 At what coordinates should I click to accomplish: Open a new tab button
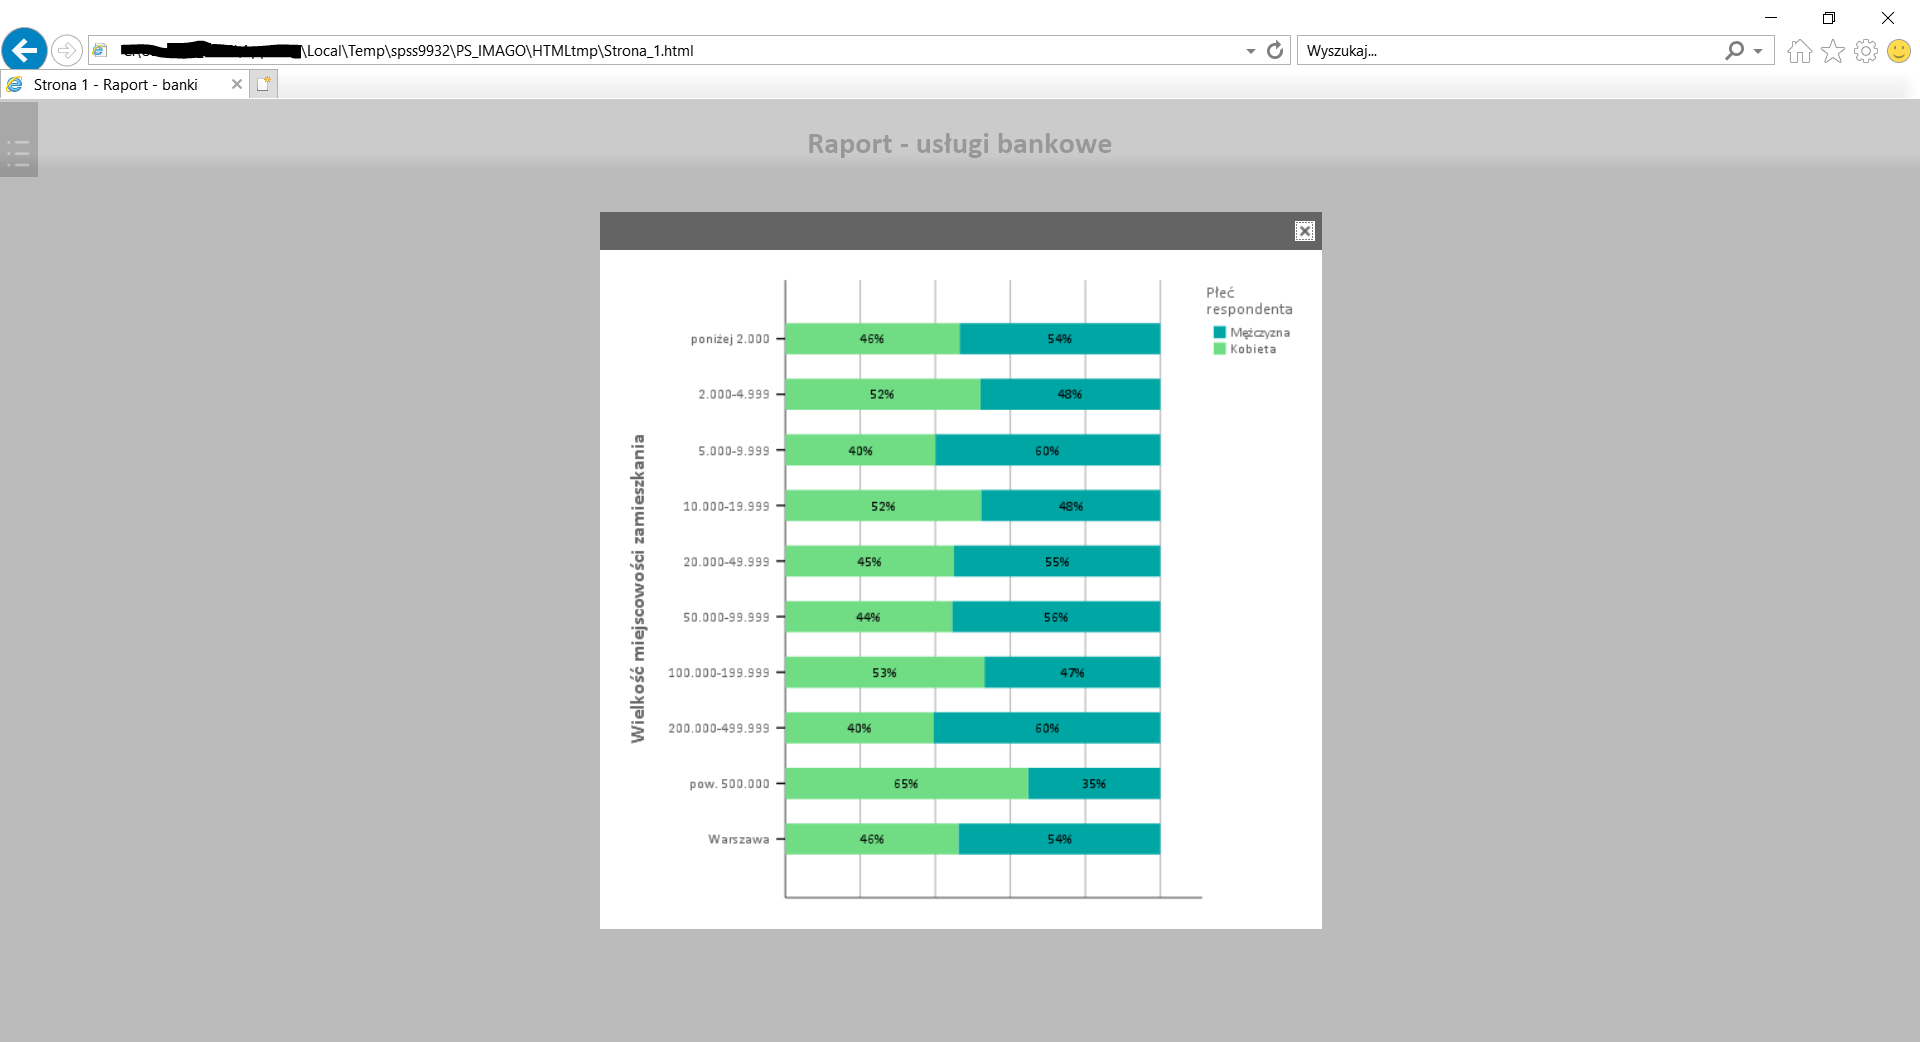pyautogui.click(x=264, y=85)
